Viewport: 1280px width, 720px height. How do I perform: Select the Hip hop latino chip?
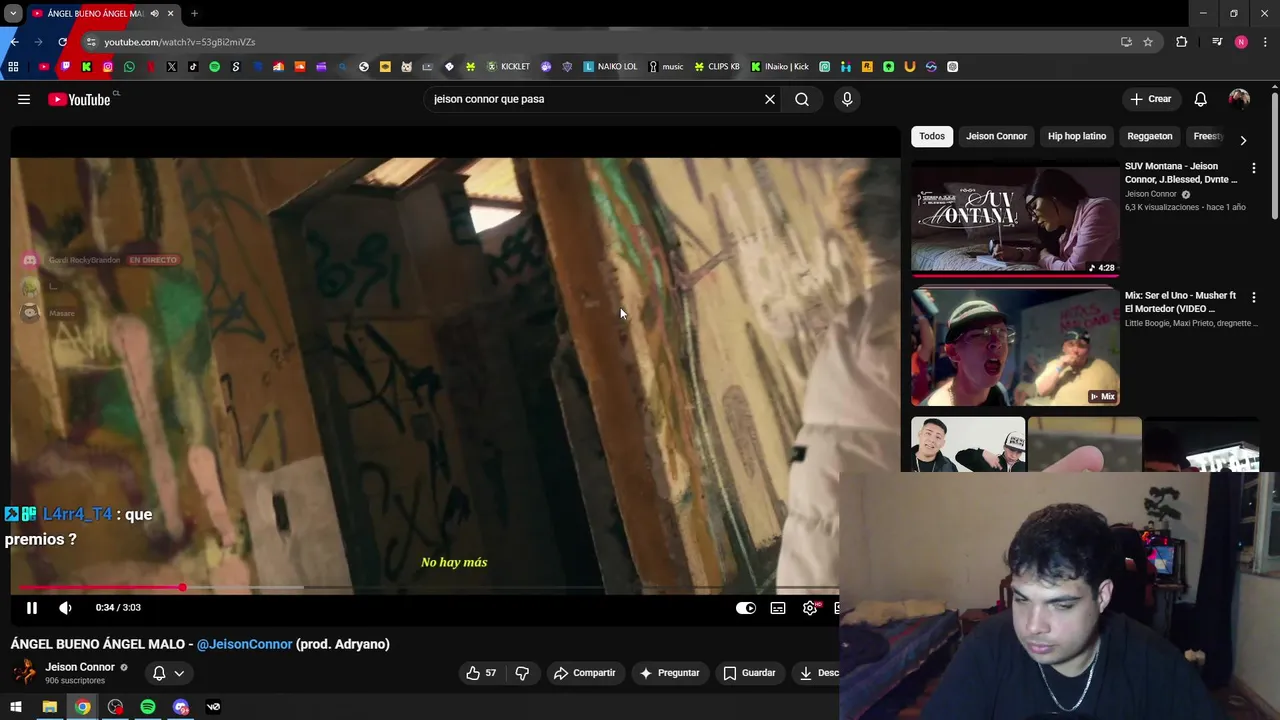tap(1077, 136)
